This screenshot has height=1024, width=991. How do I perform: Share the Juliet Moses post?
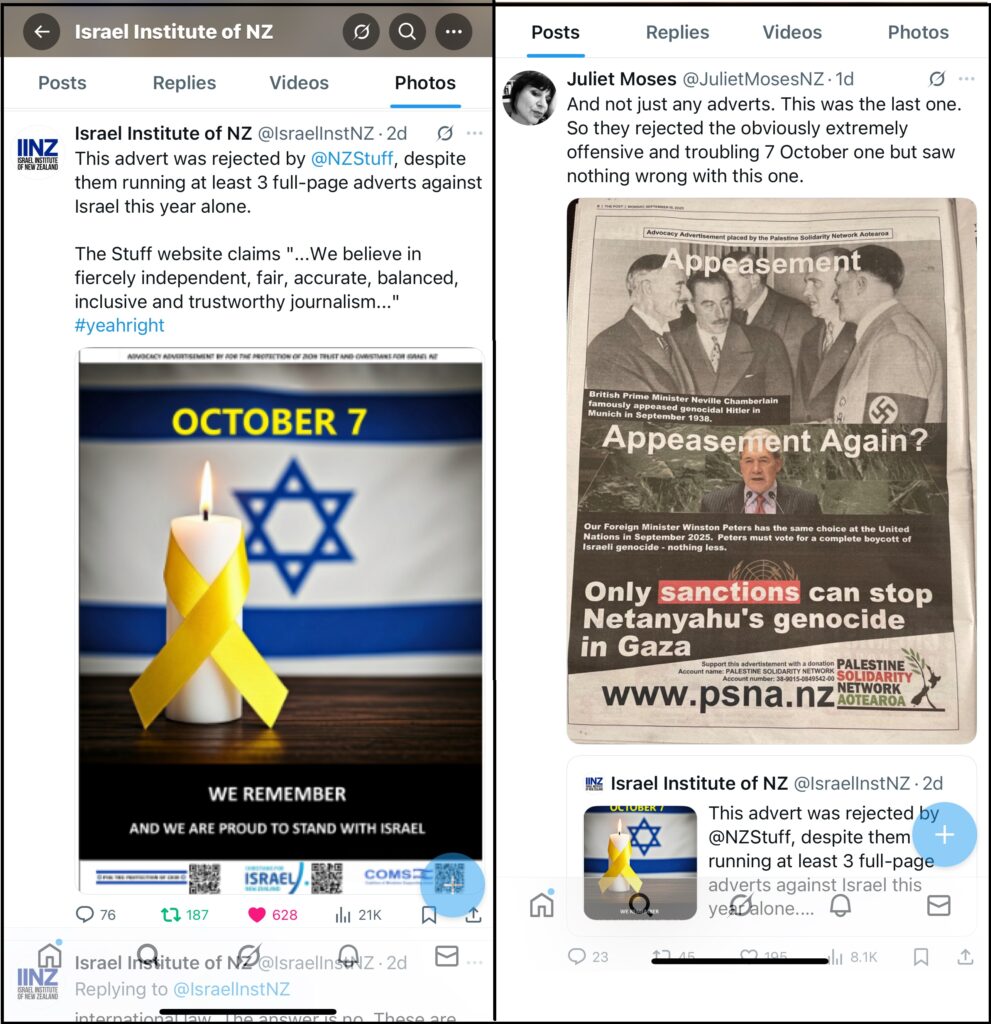966,957
